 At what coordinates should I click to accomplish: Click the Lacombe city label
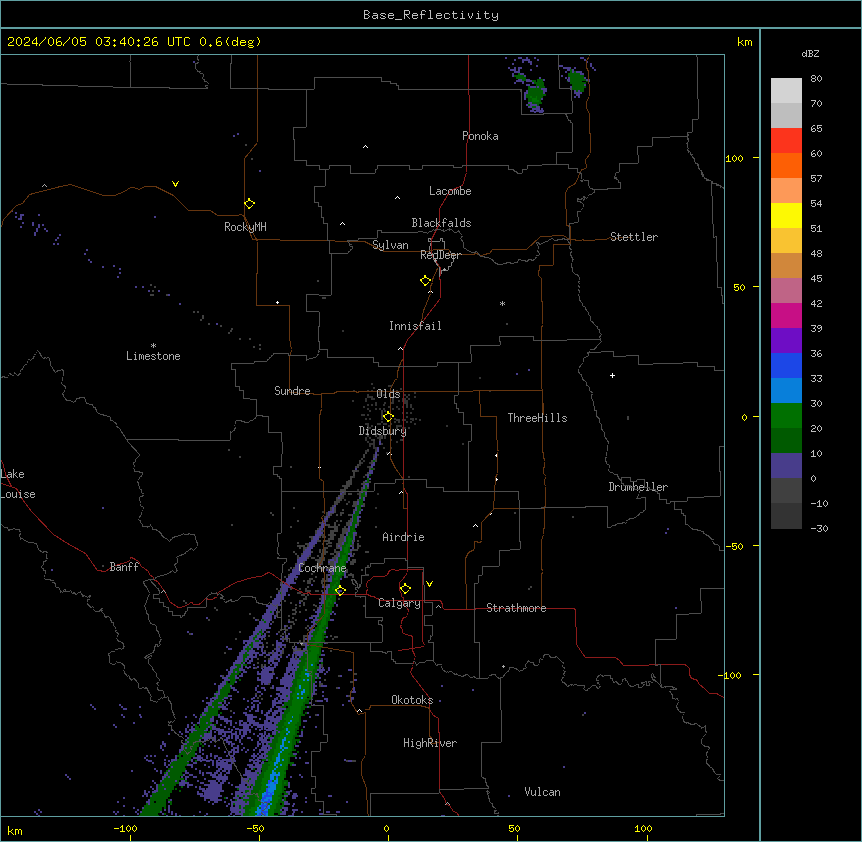[450, 191]
